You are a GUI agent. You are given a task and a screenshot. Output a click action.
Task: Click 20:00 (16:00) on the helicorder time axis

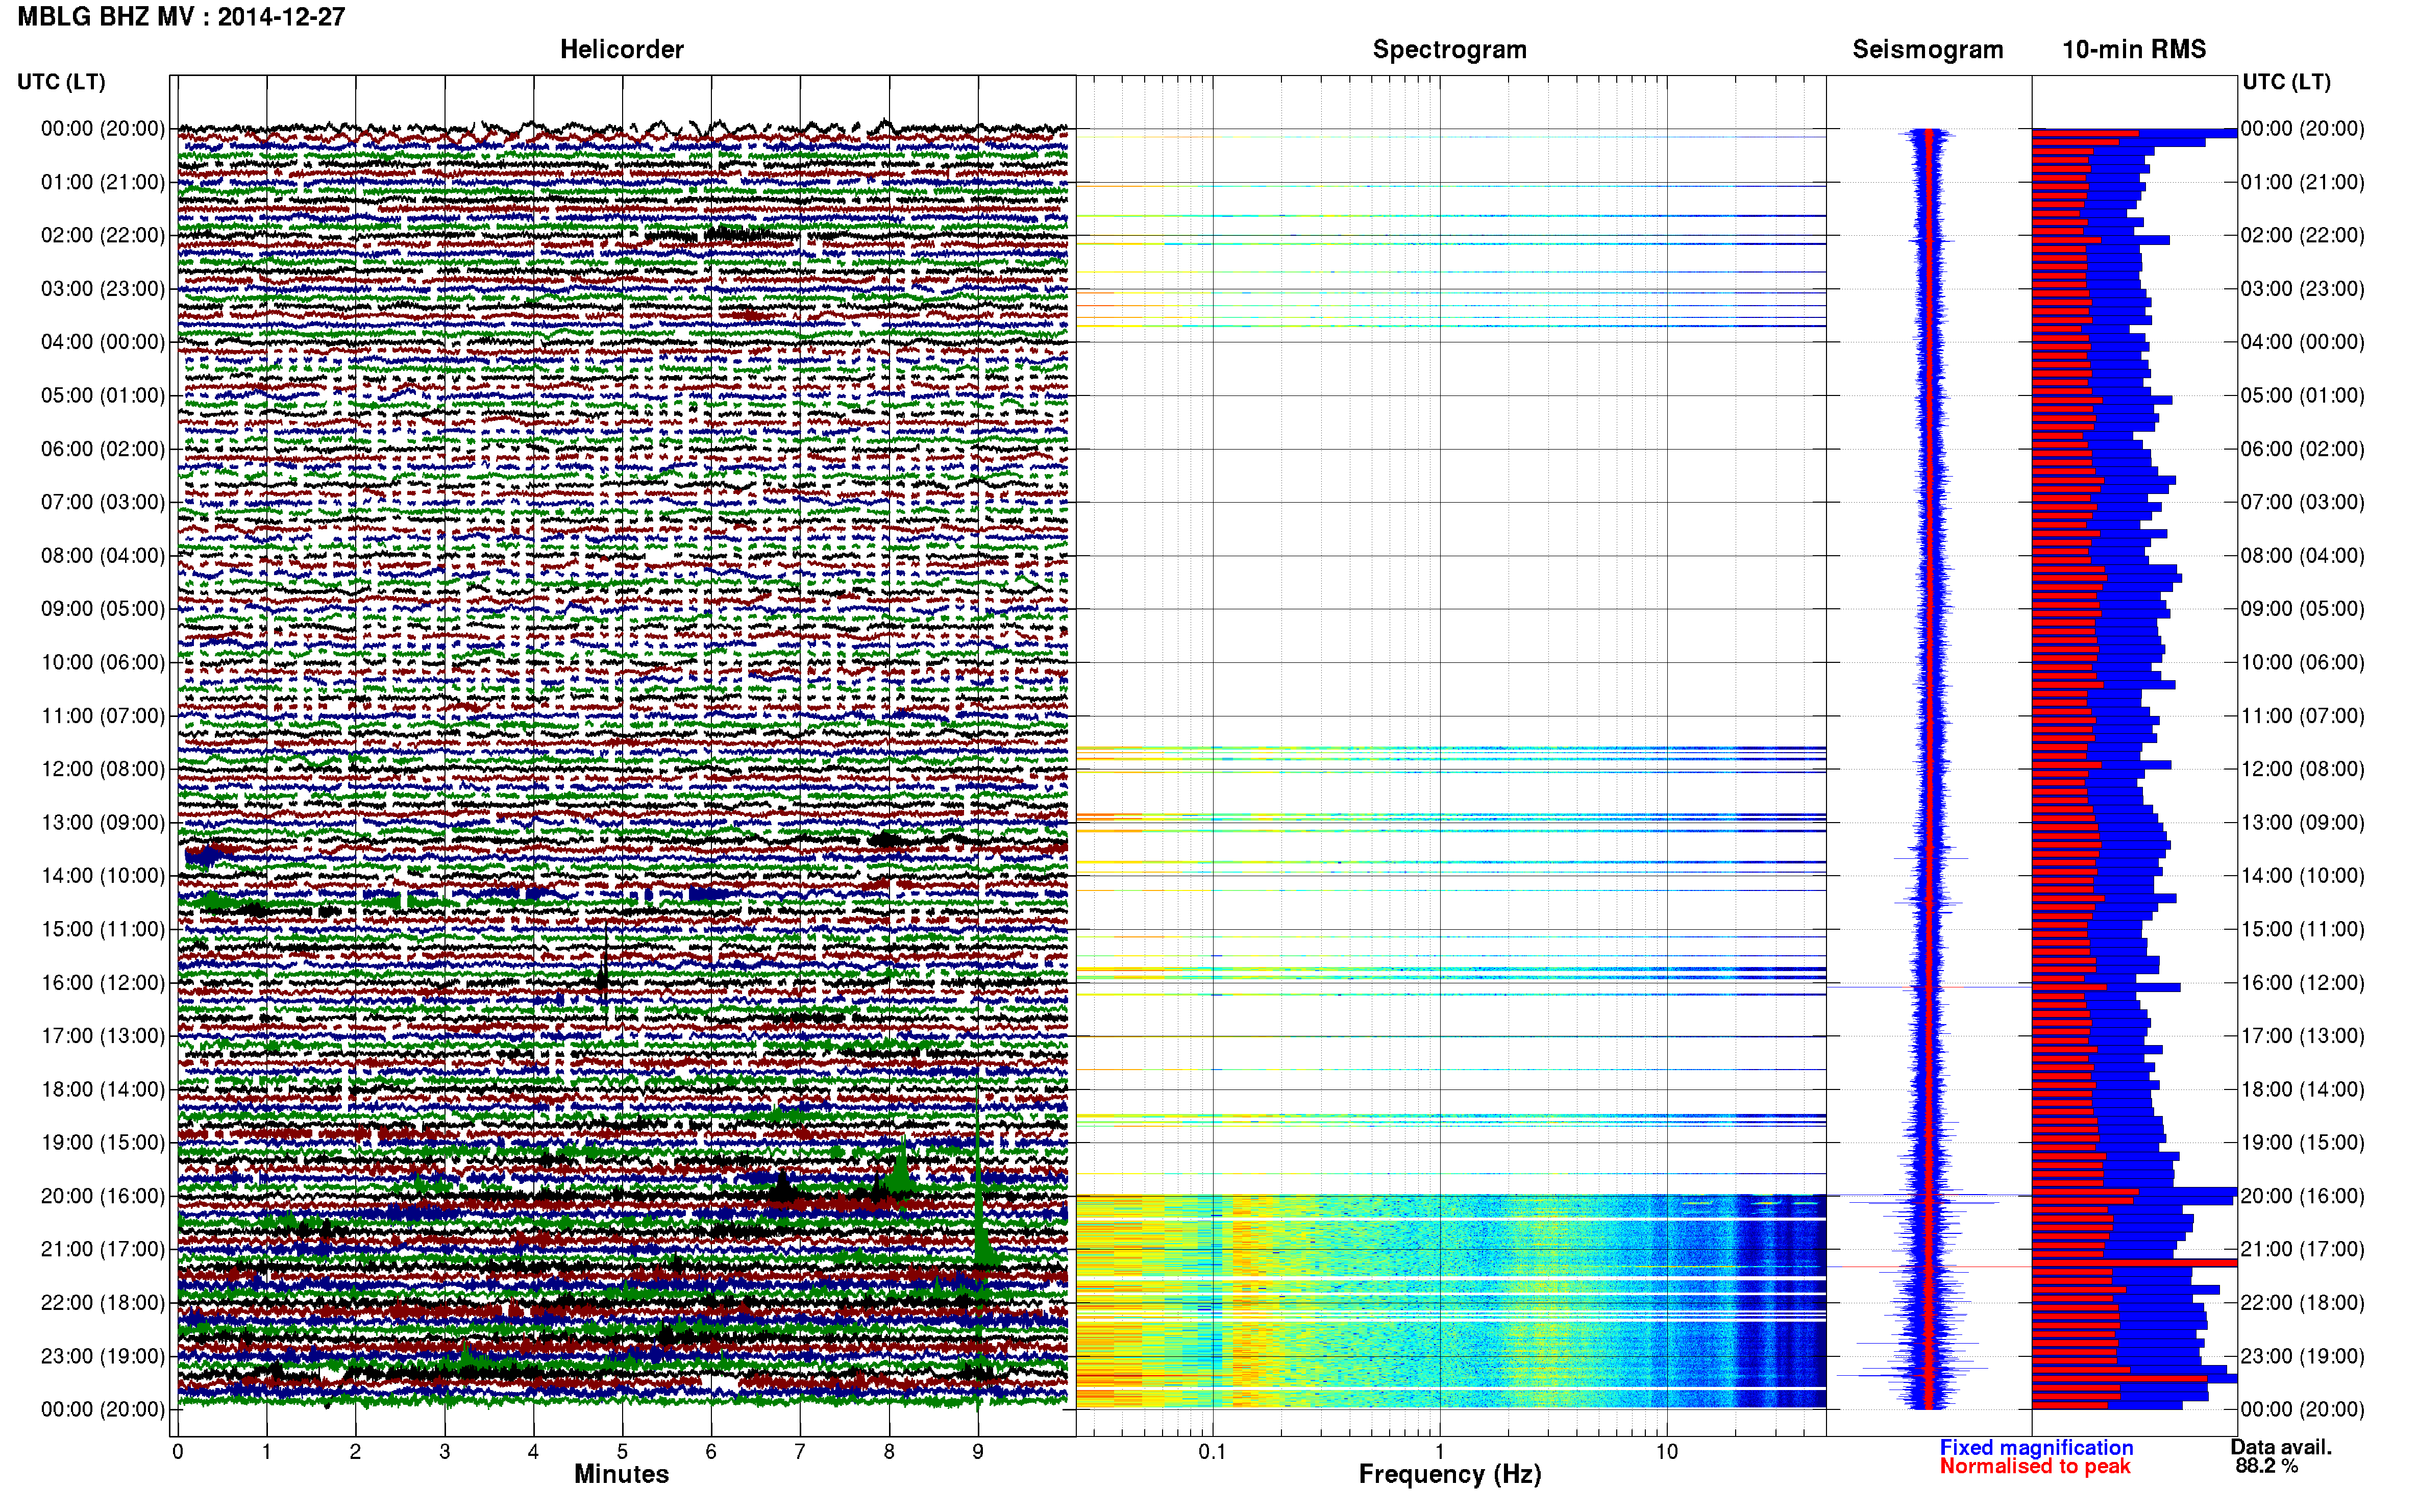point(103,1196)
